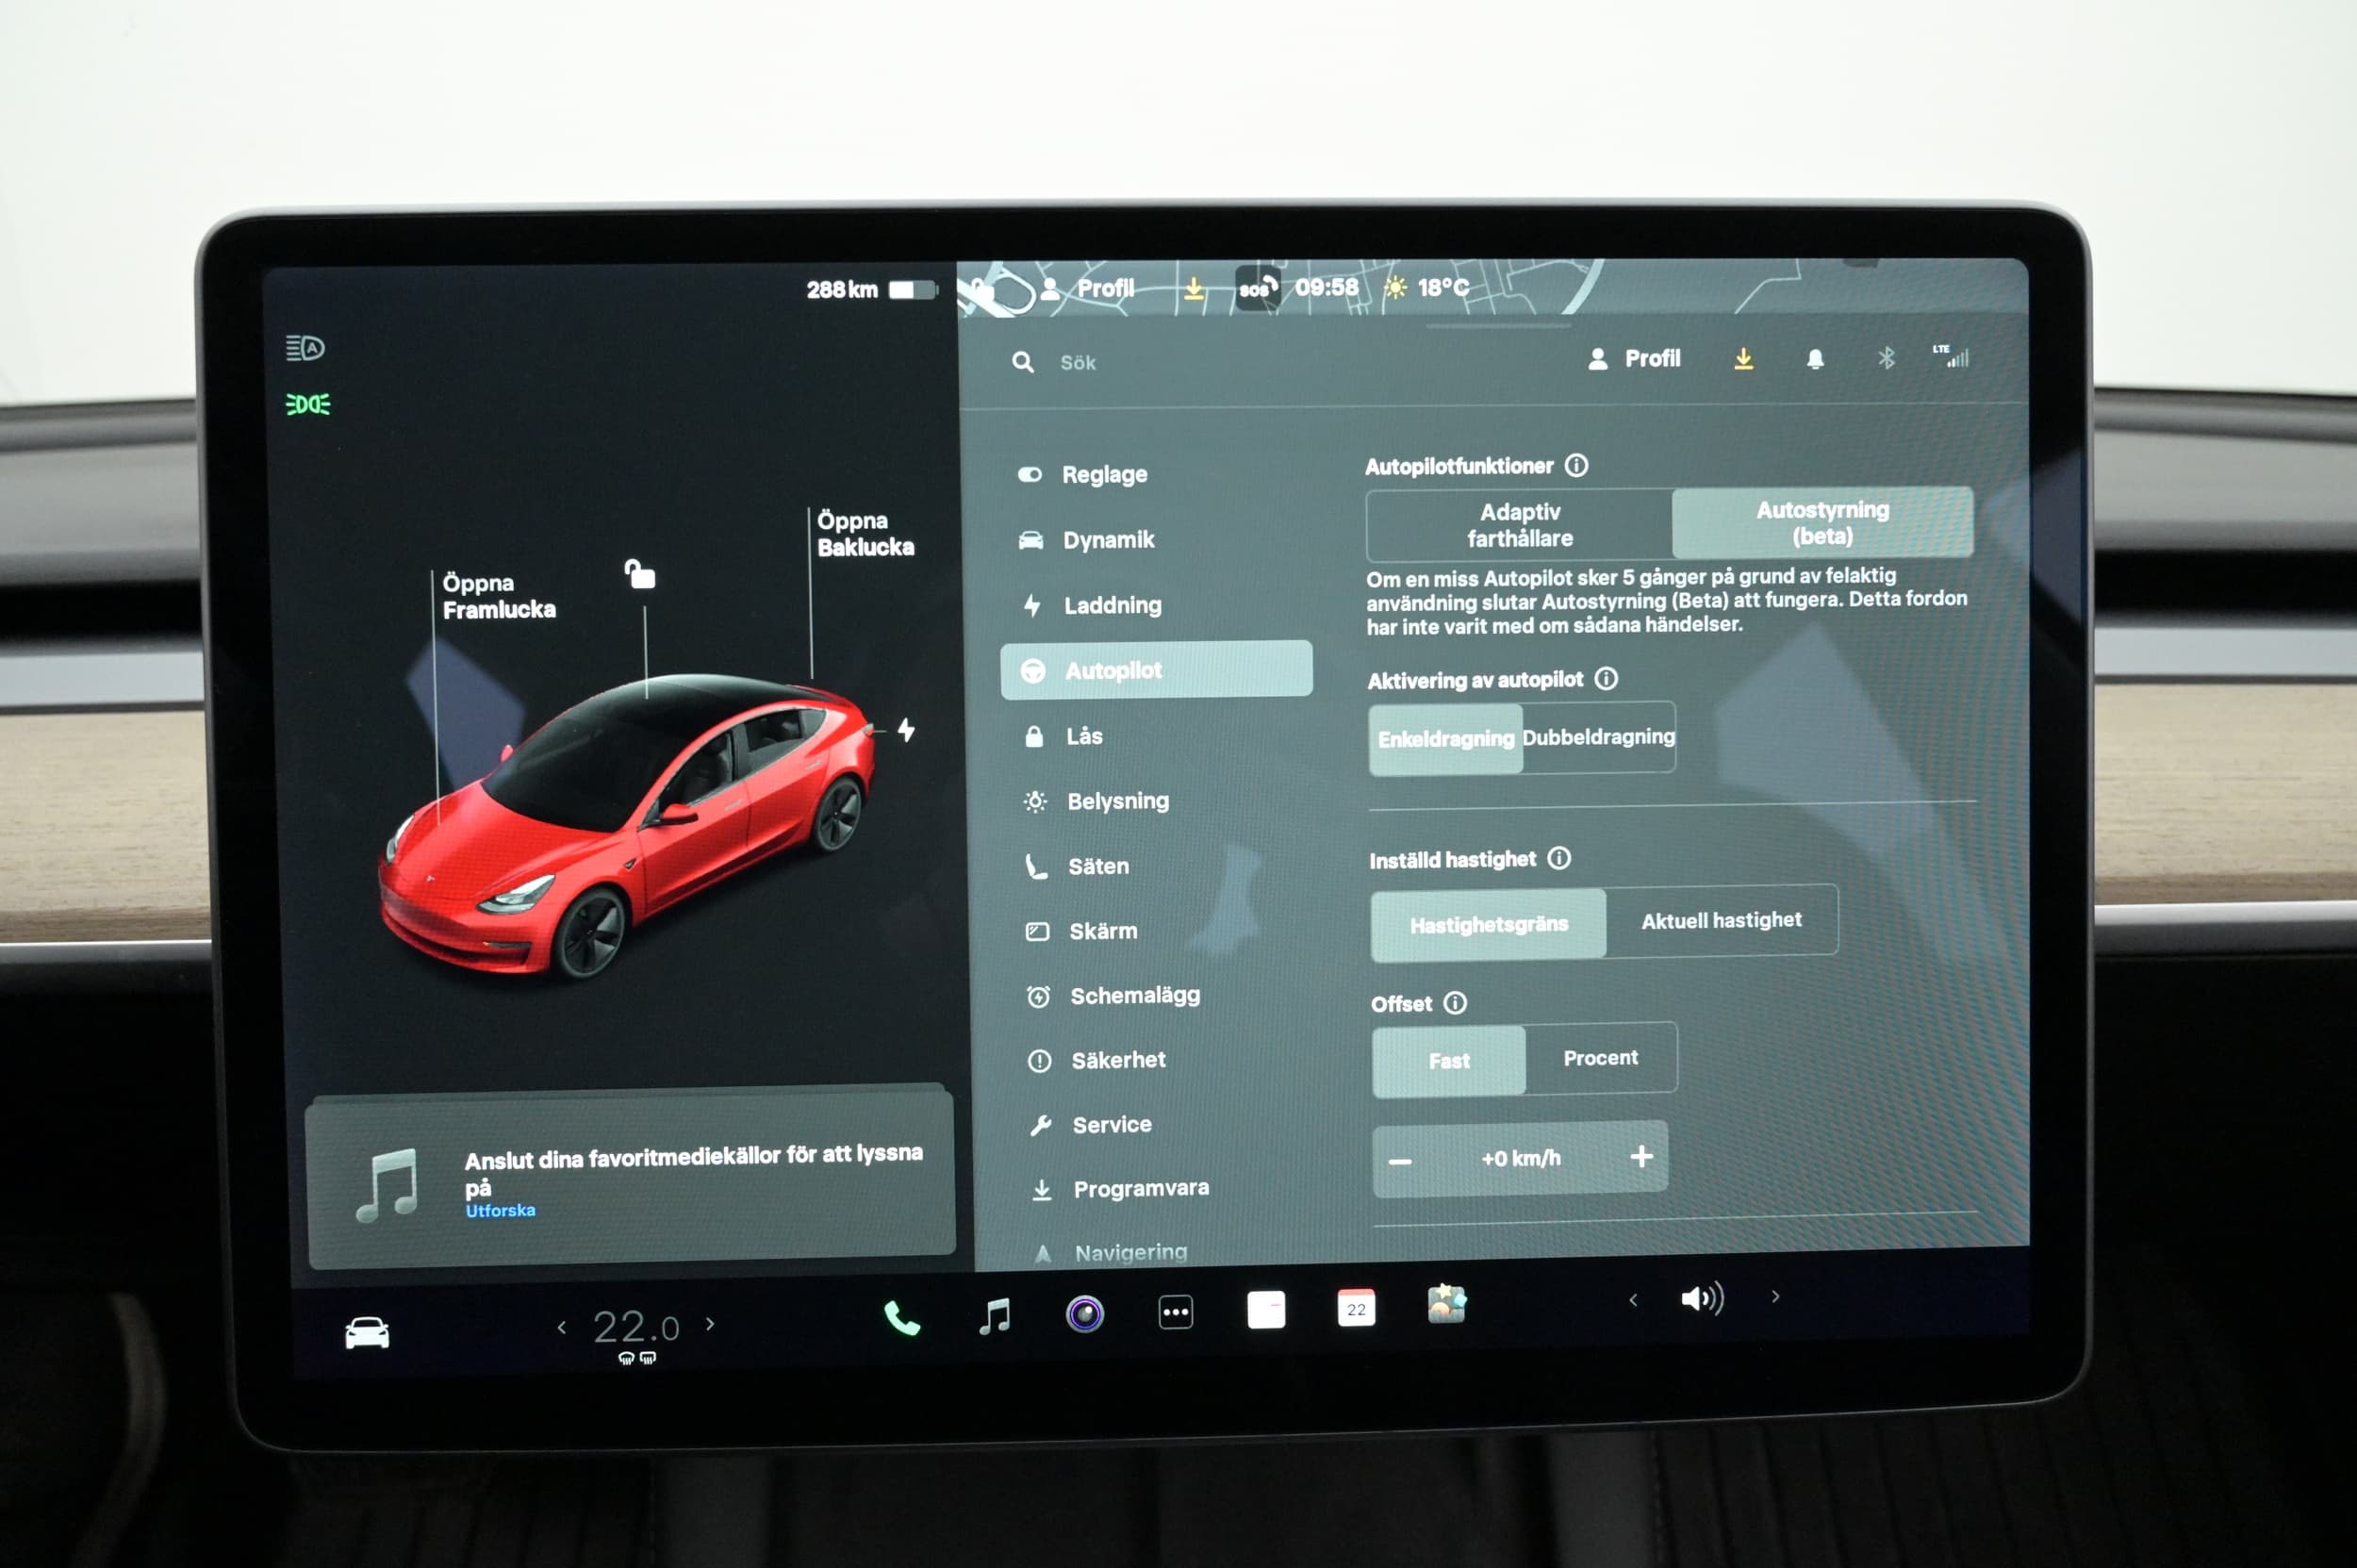Image resolution: width=2357 pixels, height=1568 pixels.
Task: Decrease speed offset with minus button
Action: click(x=1400, y=1161)
